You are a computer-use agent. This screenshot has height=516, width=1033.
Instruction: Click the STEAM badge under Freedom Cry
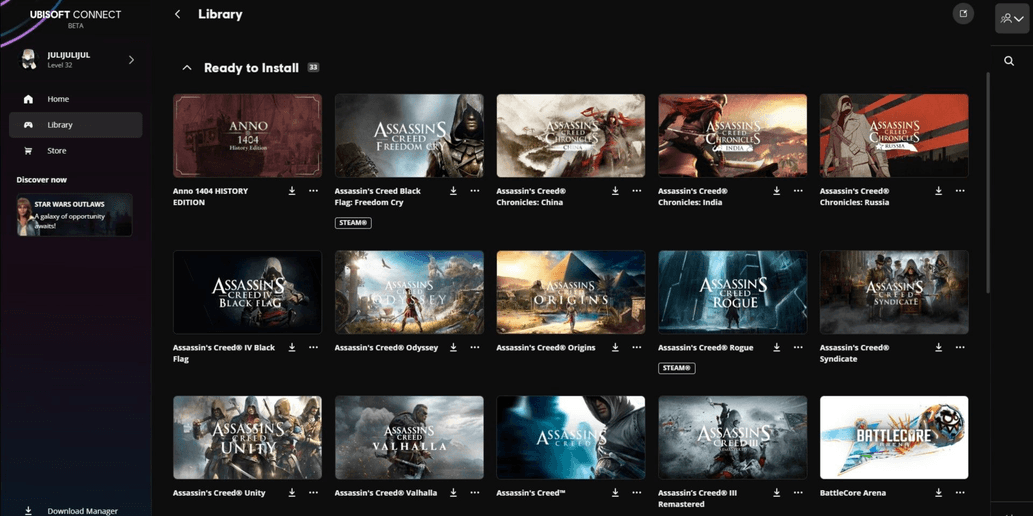353,223
